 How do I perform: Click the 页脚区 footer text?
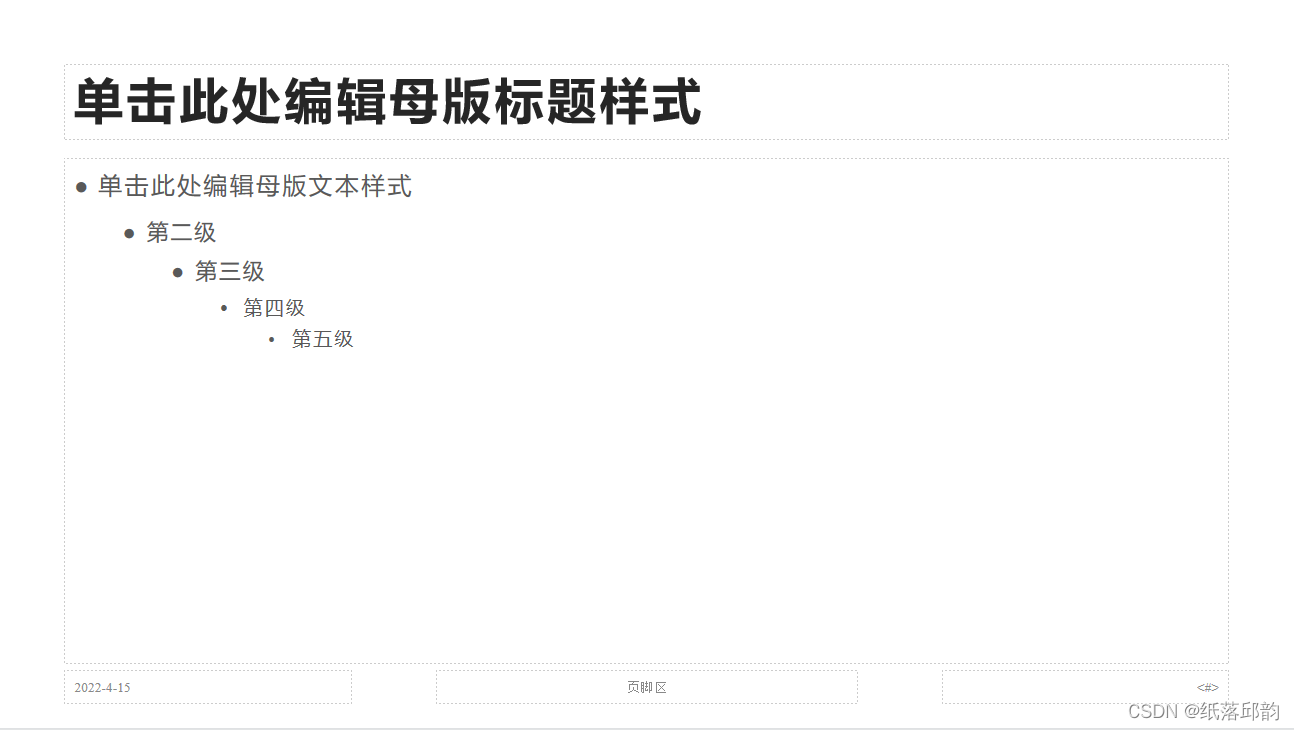647,687
